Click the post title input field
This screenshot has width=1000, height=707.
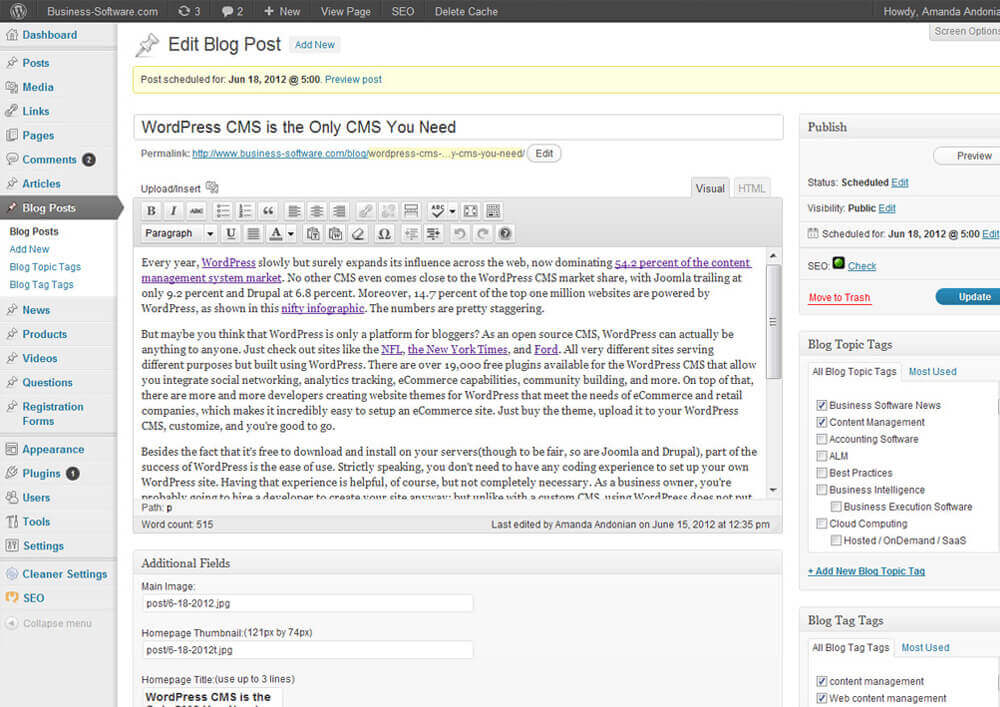click(x=458, y=127)
